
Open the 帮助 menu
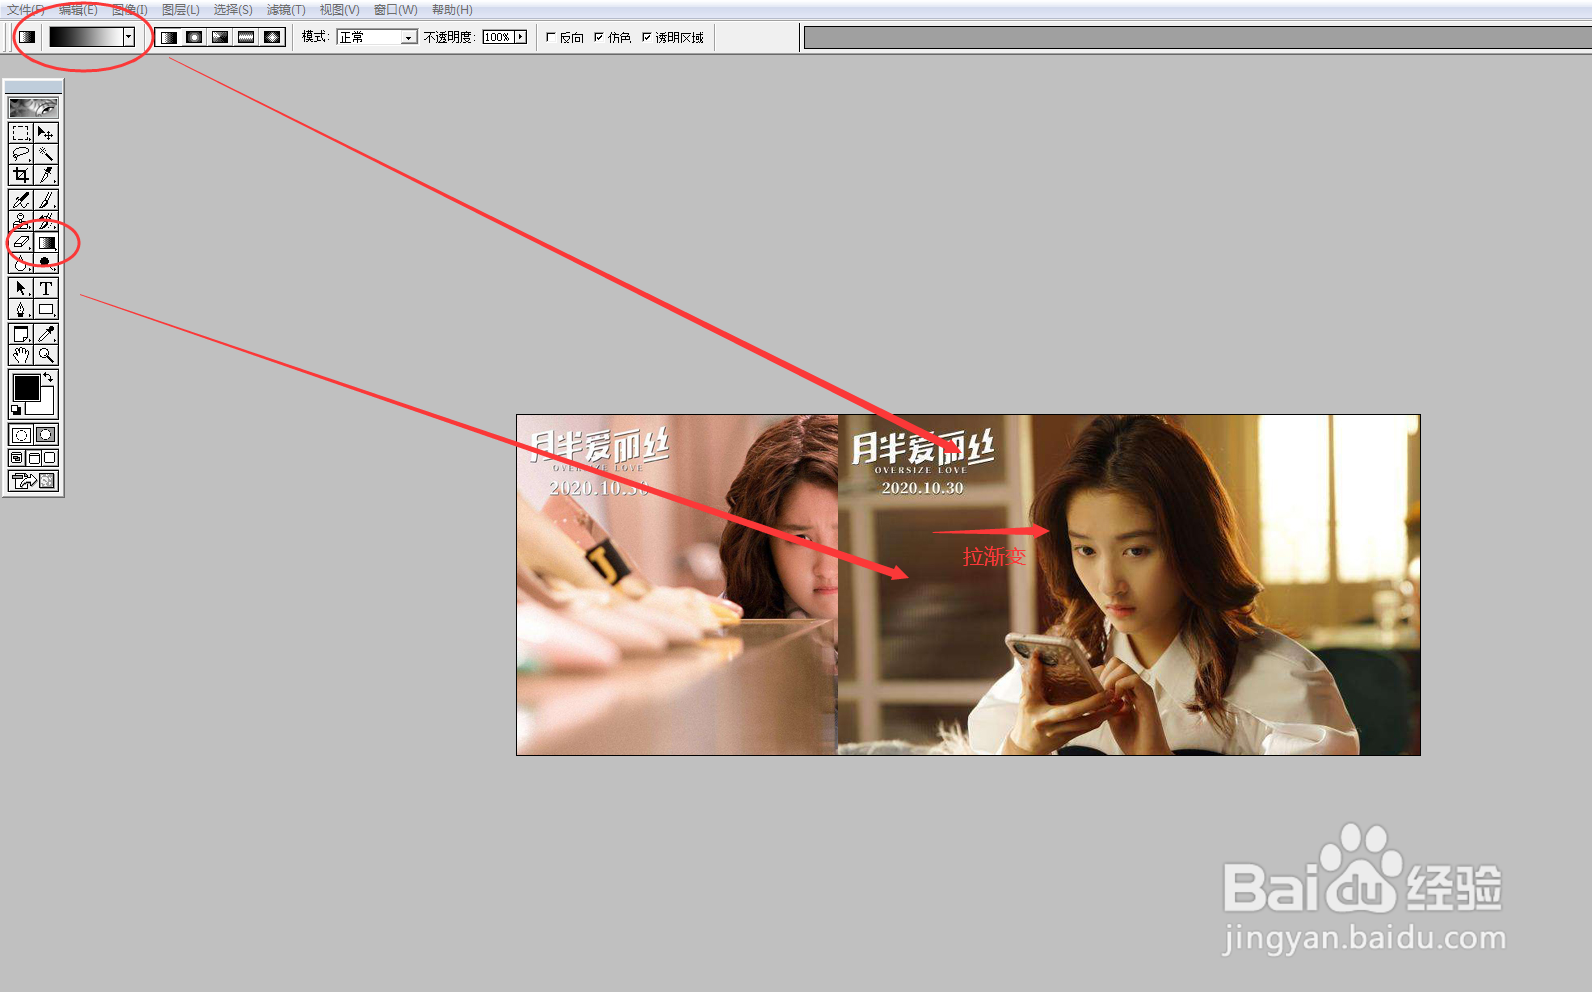452,10
